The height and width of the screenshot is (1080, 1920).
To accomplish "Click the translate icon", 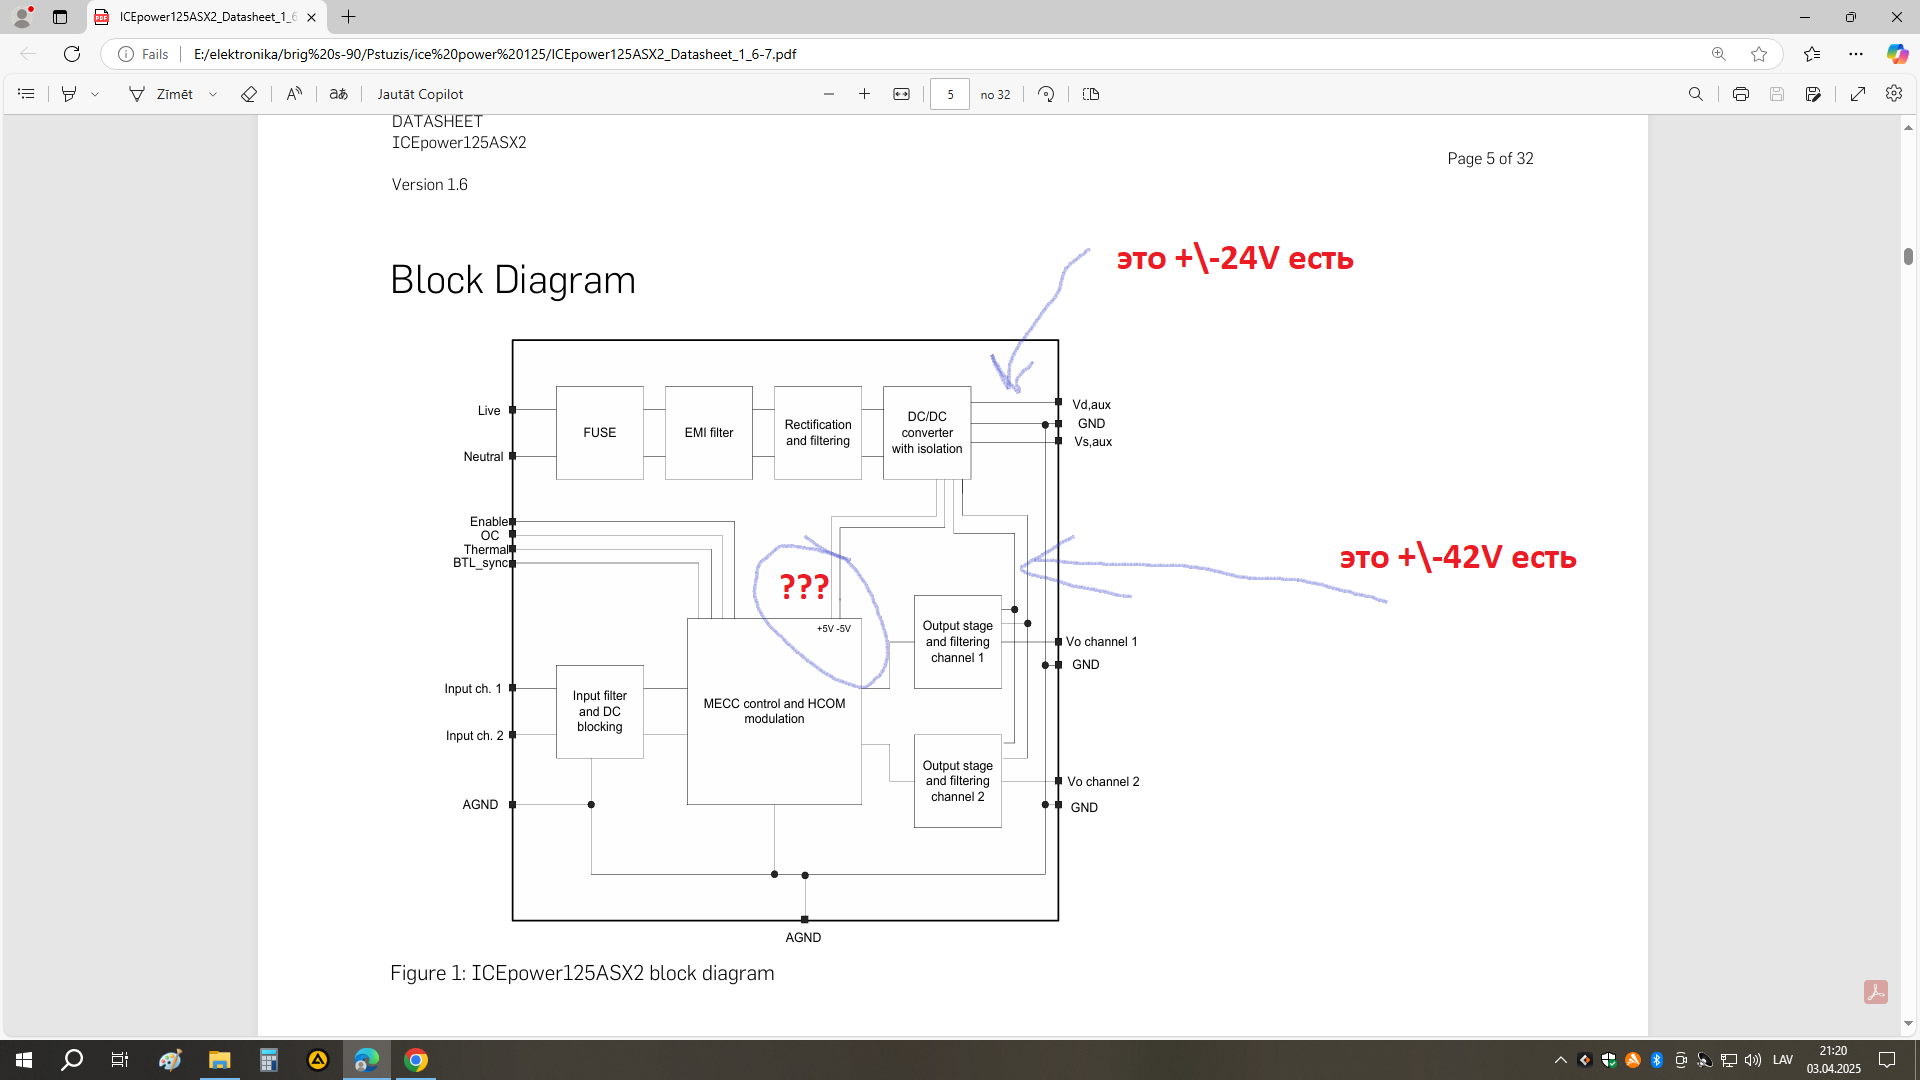I will (x=339, y=94).
